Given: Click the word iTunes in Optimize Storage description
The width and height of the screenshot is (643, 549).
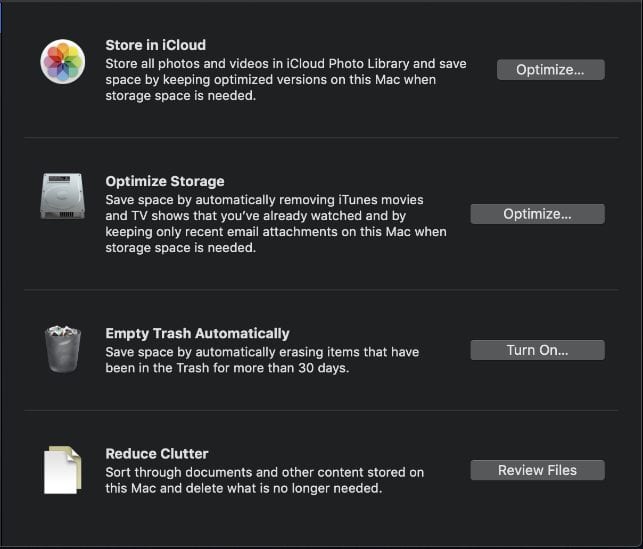Looking at the screenshot, I should pos(357,200).
